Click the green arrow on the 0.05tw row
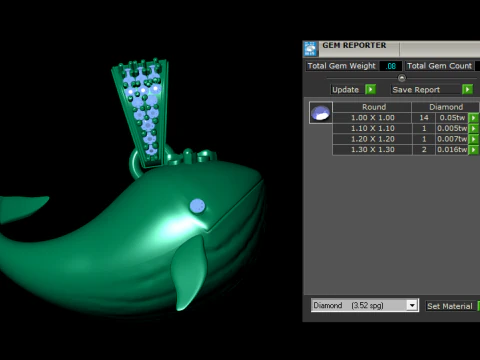 coord(473,118)
